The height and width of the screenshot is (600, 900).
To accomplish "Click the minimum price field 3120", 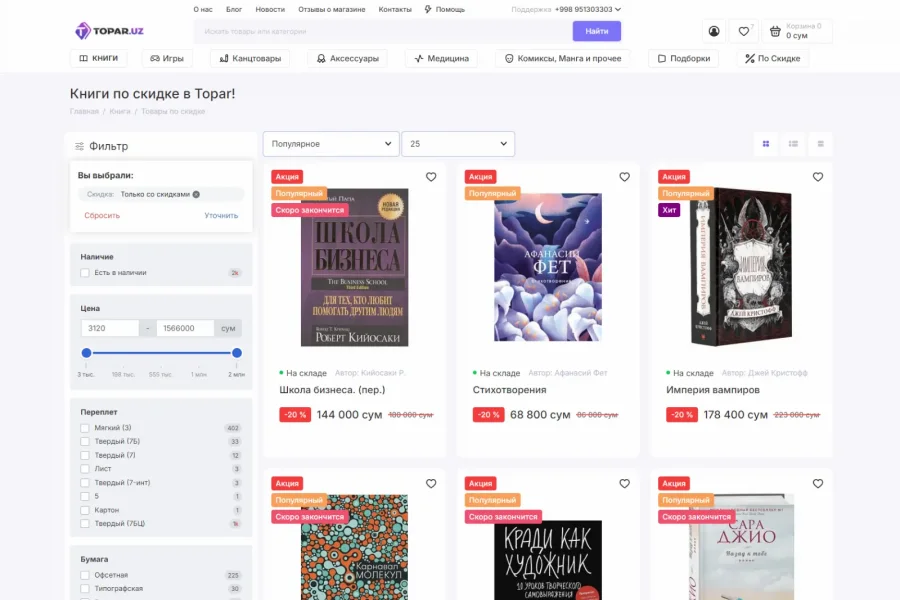I will pyautogui.click(x=110, y=328).
